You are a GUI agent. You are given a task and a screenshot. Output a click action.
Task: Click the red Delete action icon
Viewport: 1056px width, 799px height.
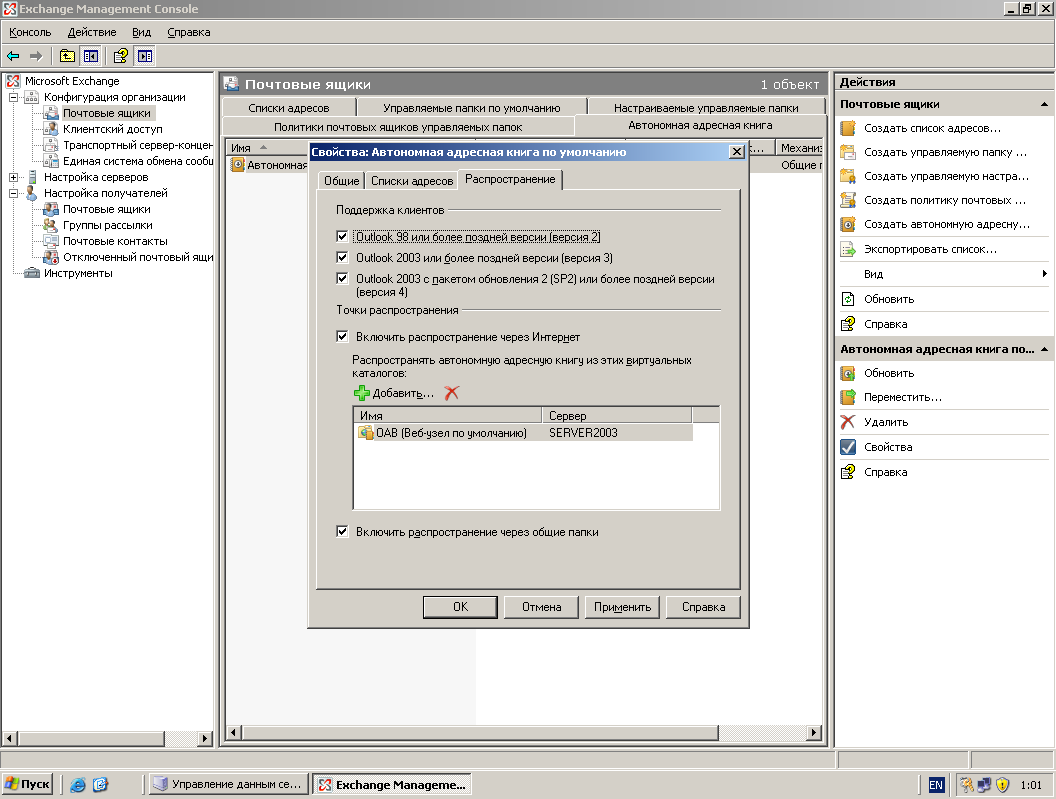pyautogui.click(x=848, y=422)
